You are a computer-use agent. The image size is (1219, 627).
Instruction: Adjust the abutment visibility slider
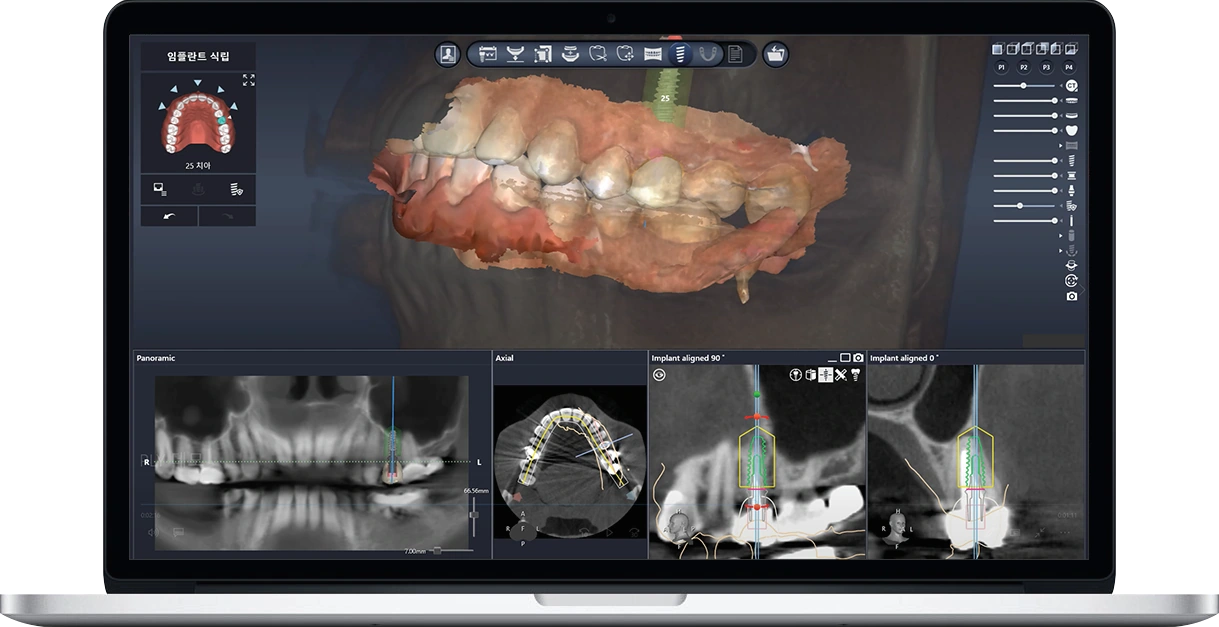pyautogui.click(x=1024, y=190)
